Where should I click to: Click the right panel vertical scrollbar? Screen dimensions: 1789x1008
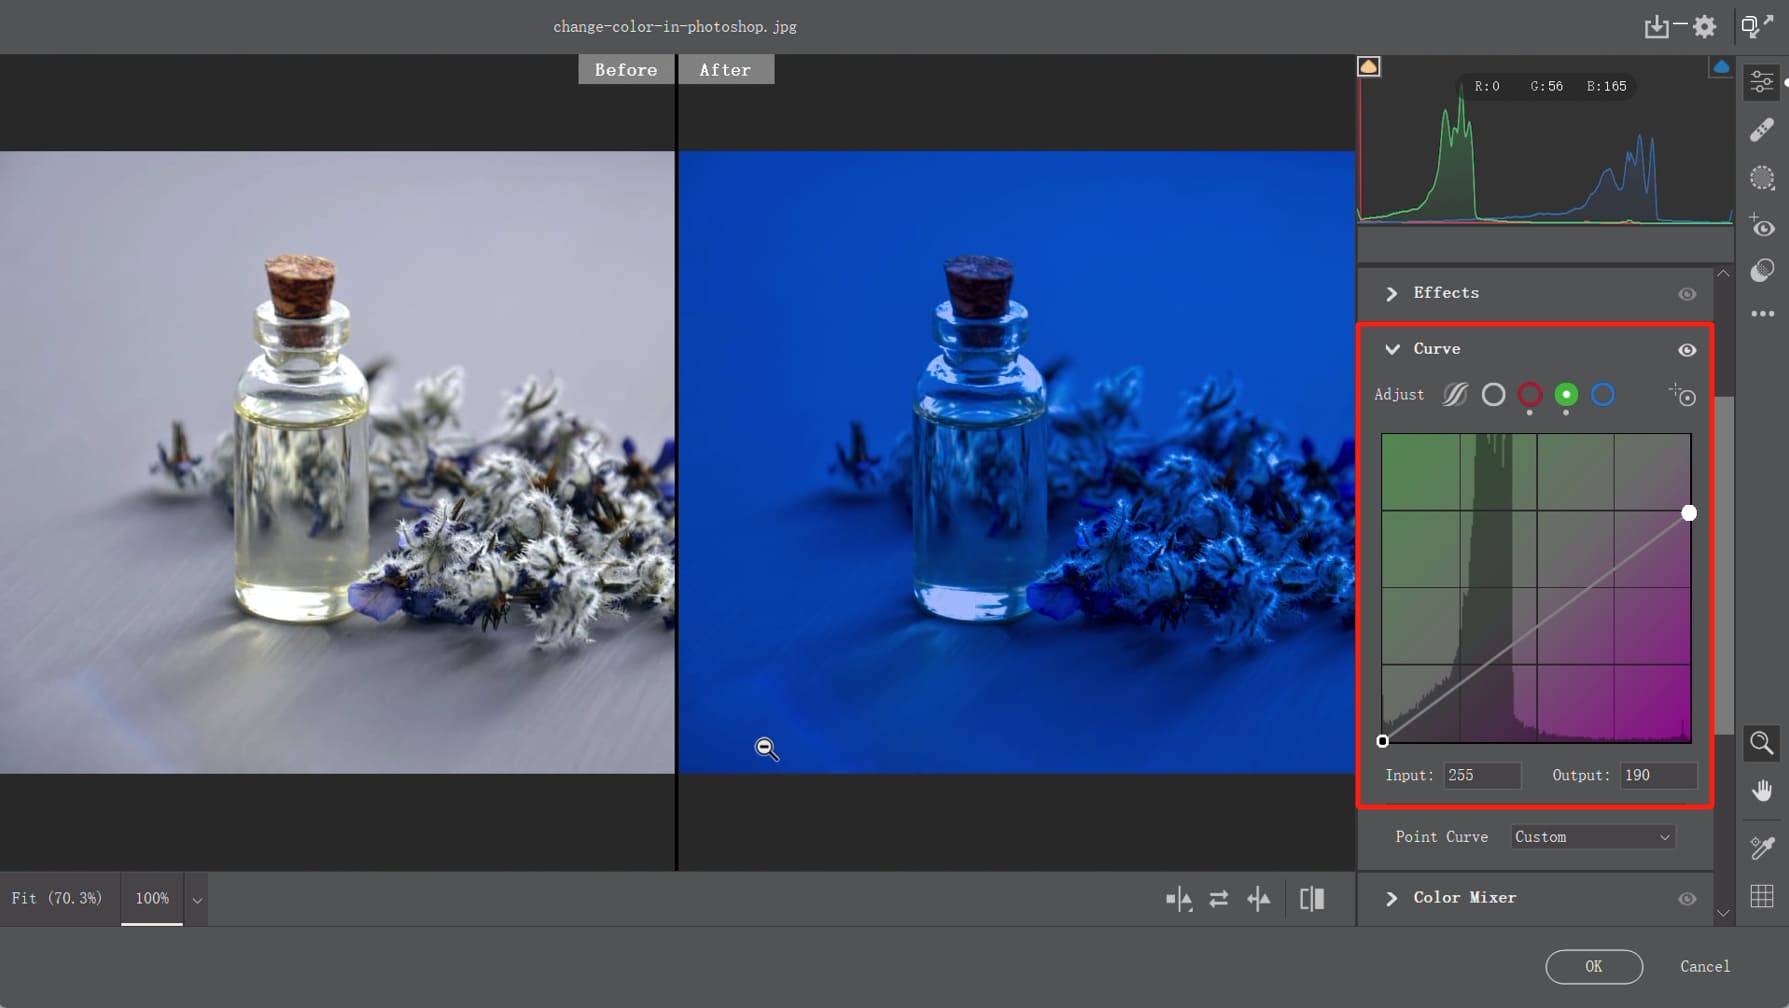1724,565
